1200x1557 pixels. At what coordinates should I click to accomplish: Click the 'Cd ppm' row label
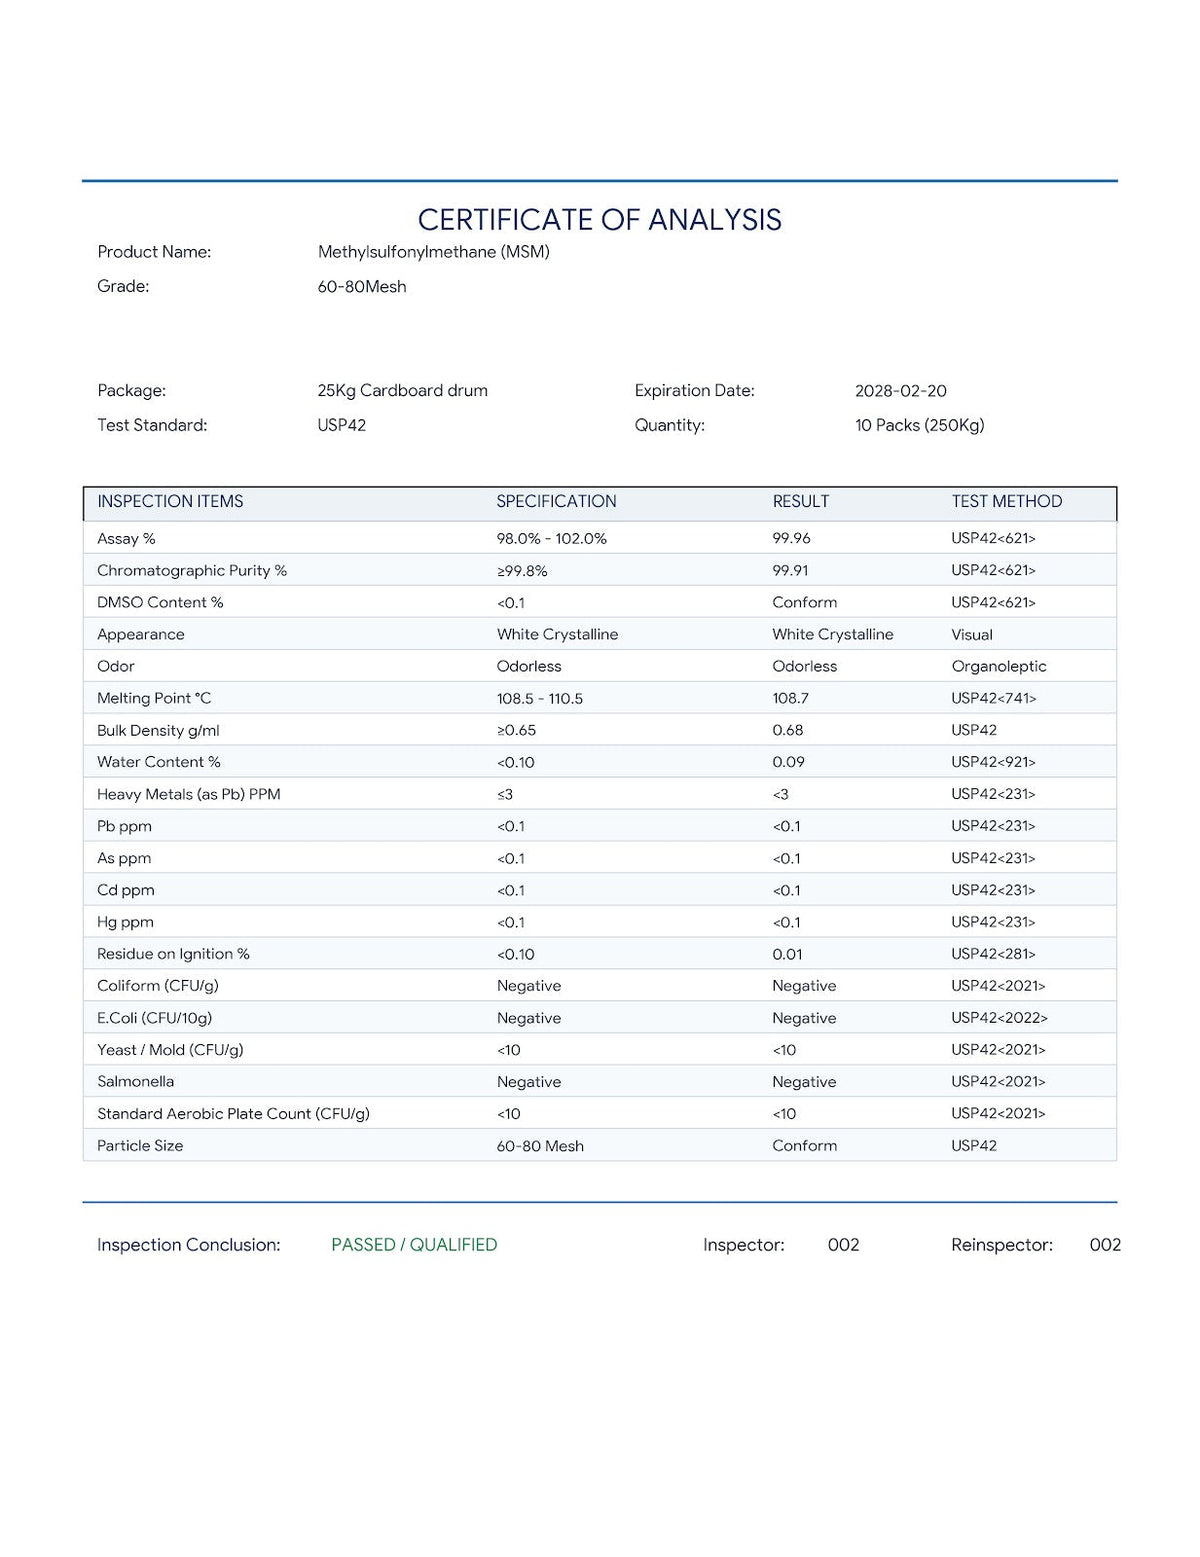[126, 891]
